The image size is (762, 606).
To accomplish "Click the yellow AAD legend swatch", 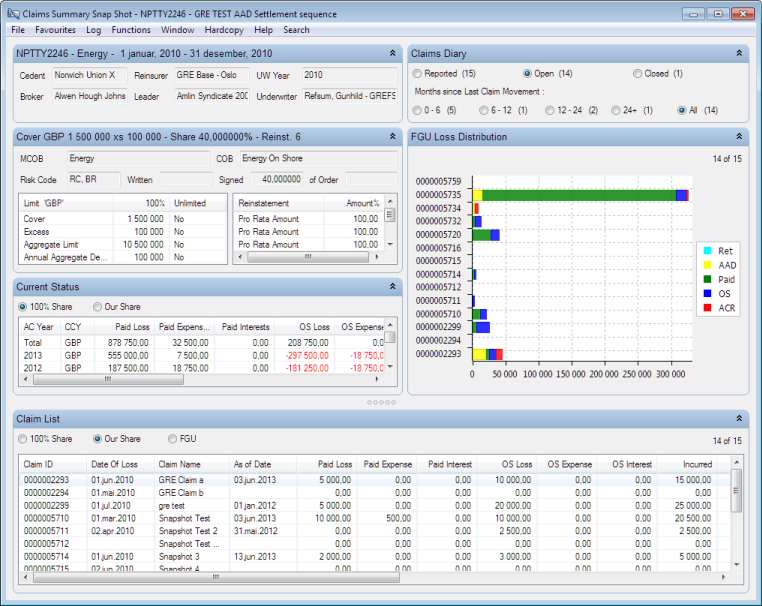I will pos(708,265).
